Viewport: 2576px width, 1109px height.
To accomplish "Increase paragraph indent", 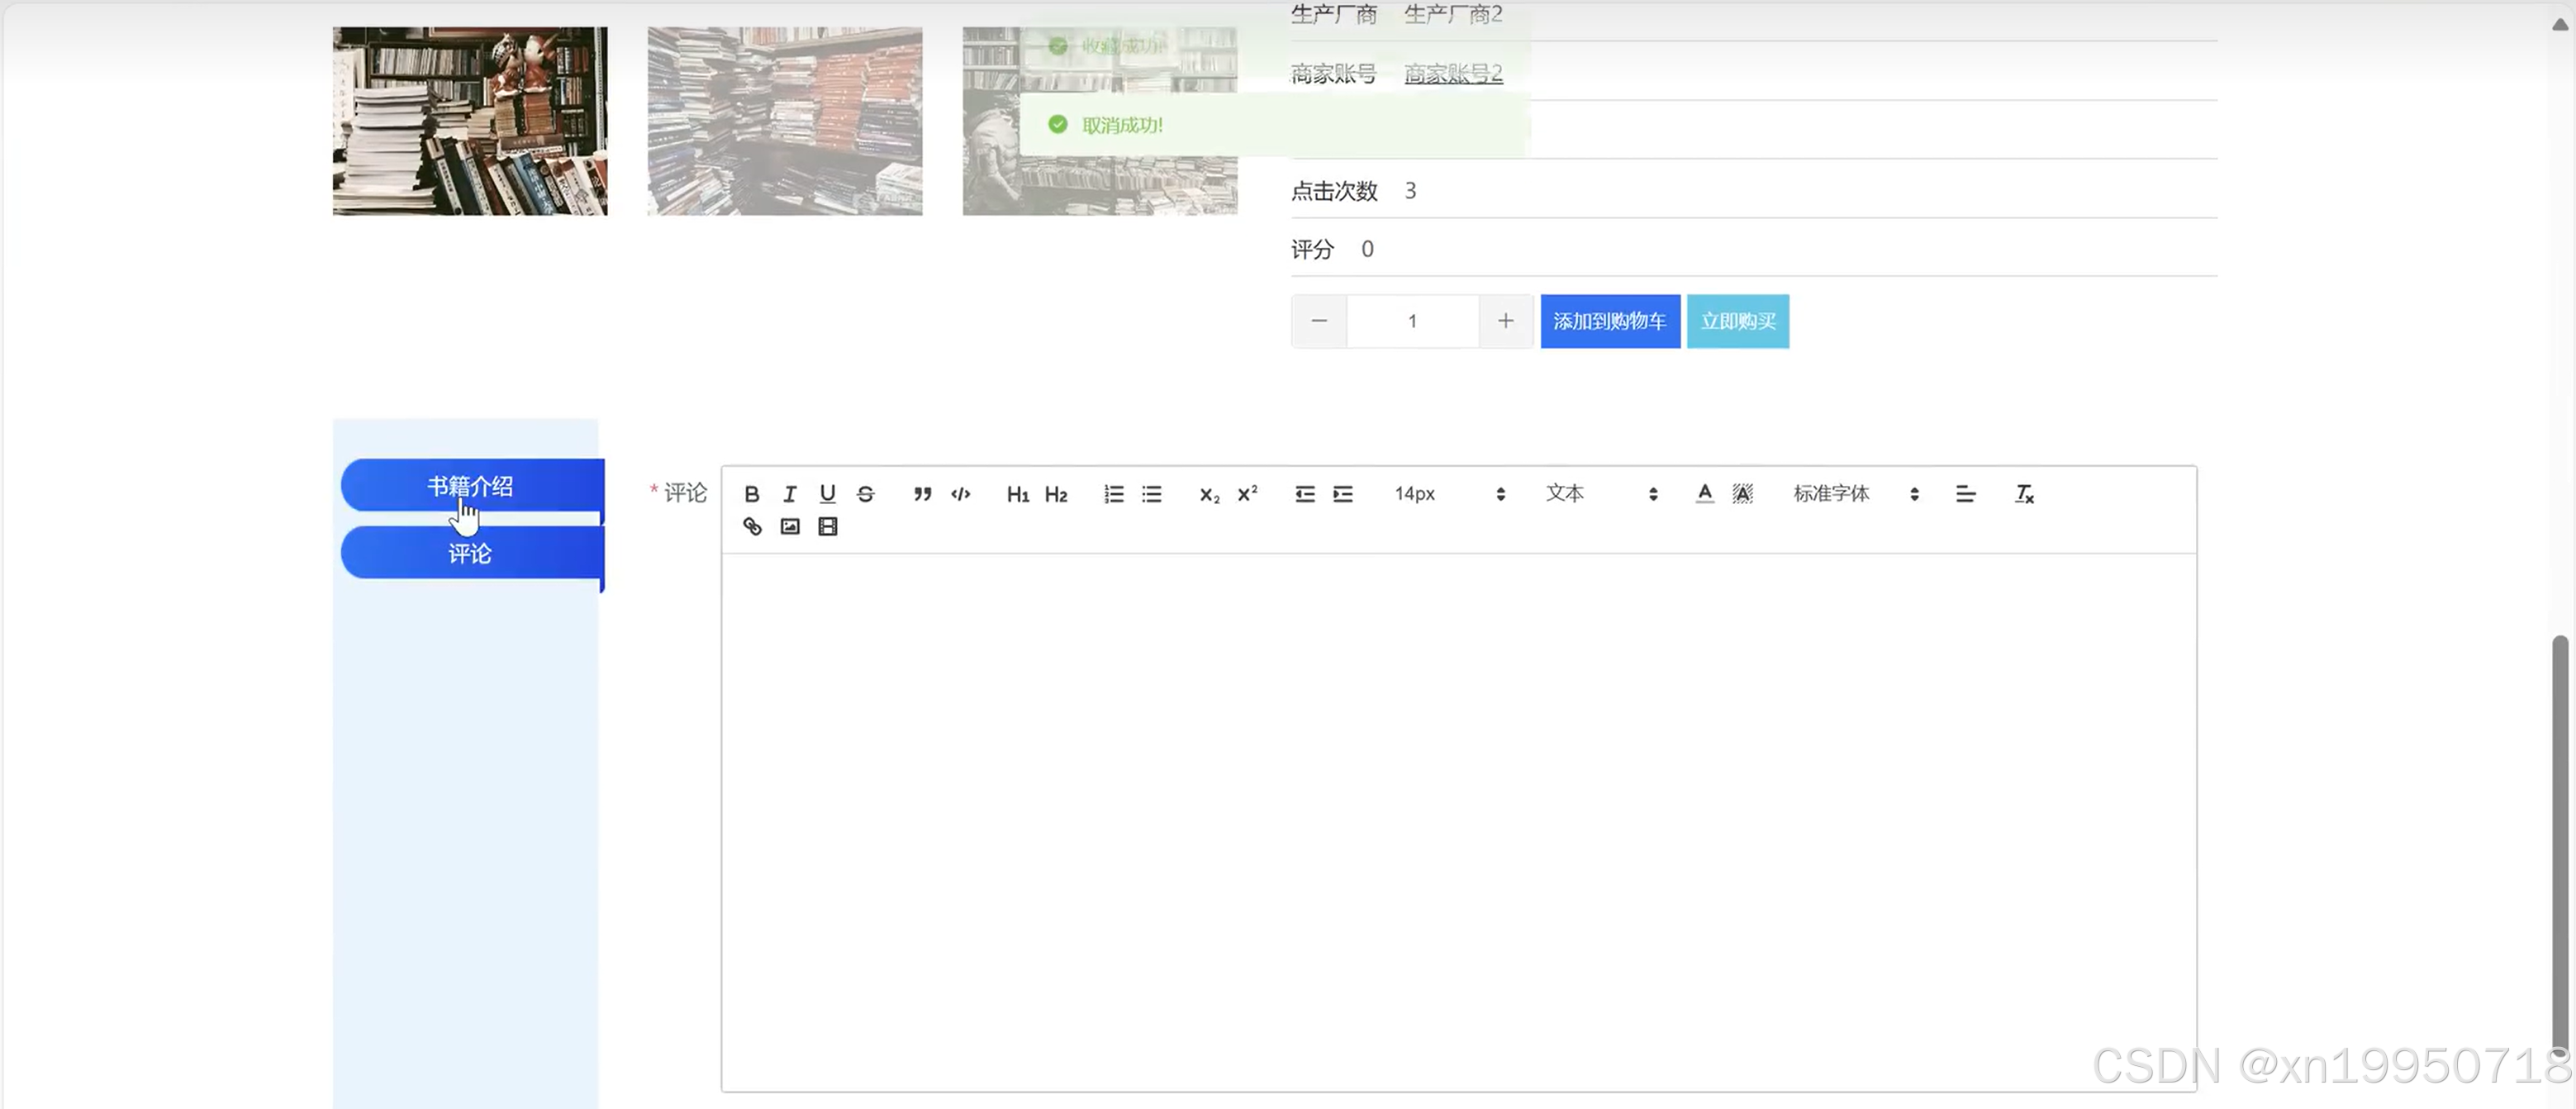I will point(1342,494).
